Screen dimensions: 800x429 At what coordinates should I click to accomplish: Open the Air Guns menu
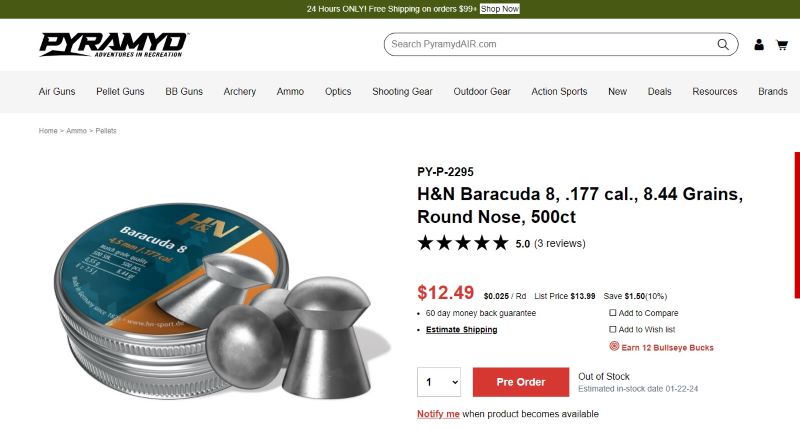click(57, 91)
